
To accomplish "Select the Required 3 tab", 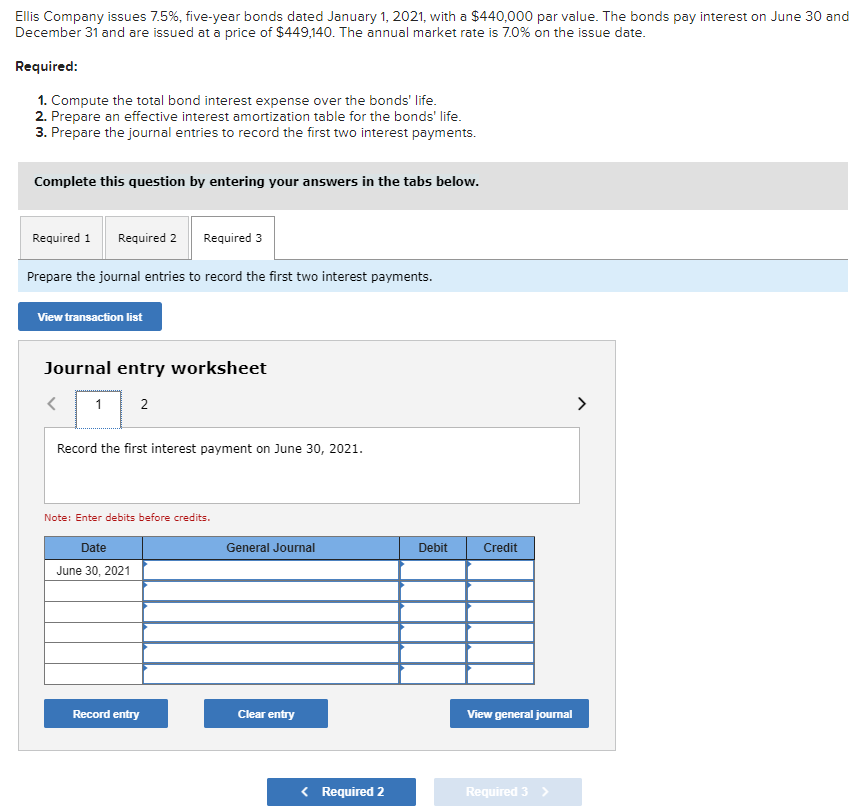I will [233, 238].
